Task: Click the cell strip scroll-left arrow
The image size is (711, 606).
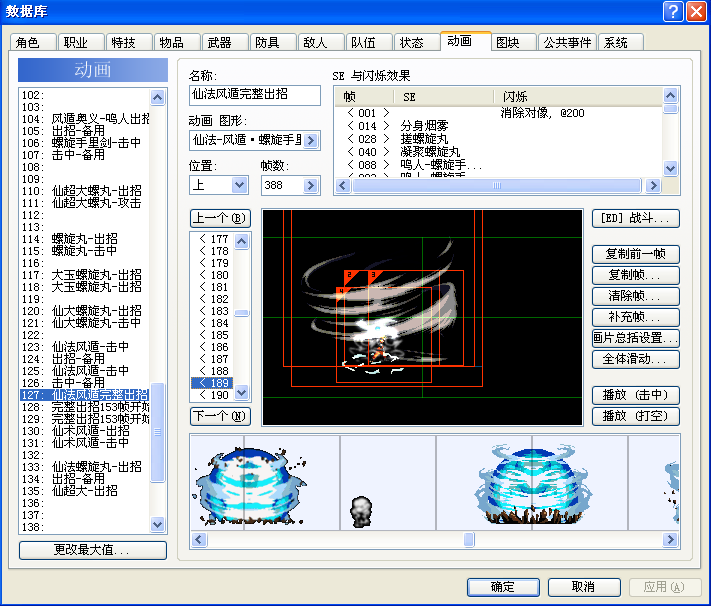Action: tap(199, 539)
